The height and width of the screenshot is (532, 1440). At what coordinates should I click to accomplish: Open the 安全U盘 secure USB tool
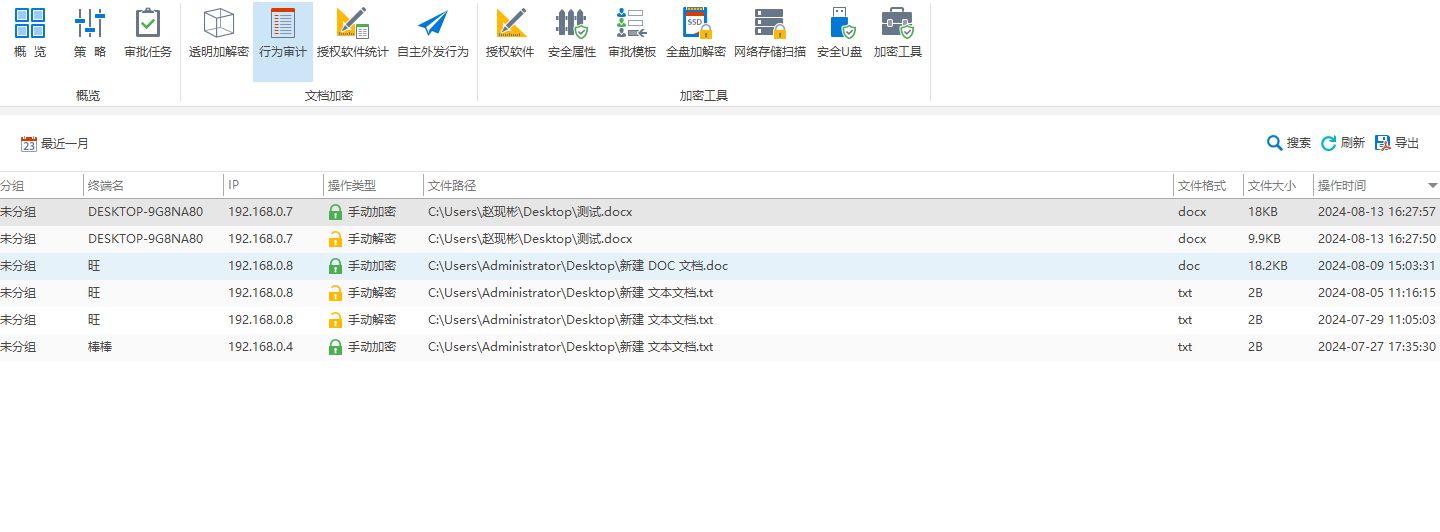click(x=840, y=32)
